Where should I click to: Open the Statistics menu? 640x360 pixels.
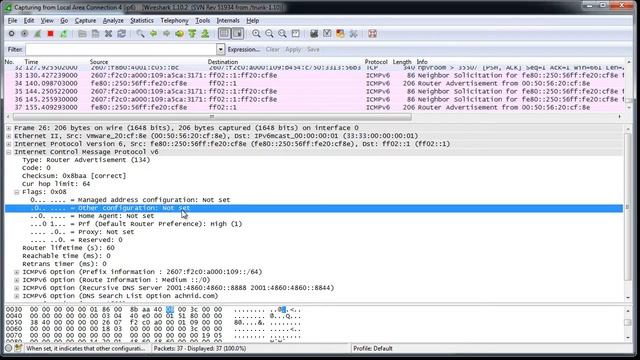click(x=142, y=20)
